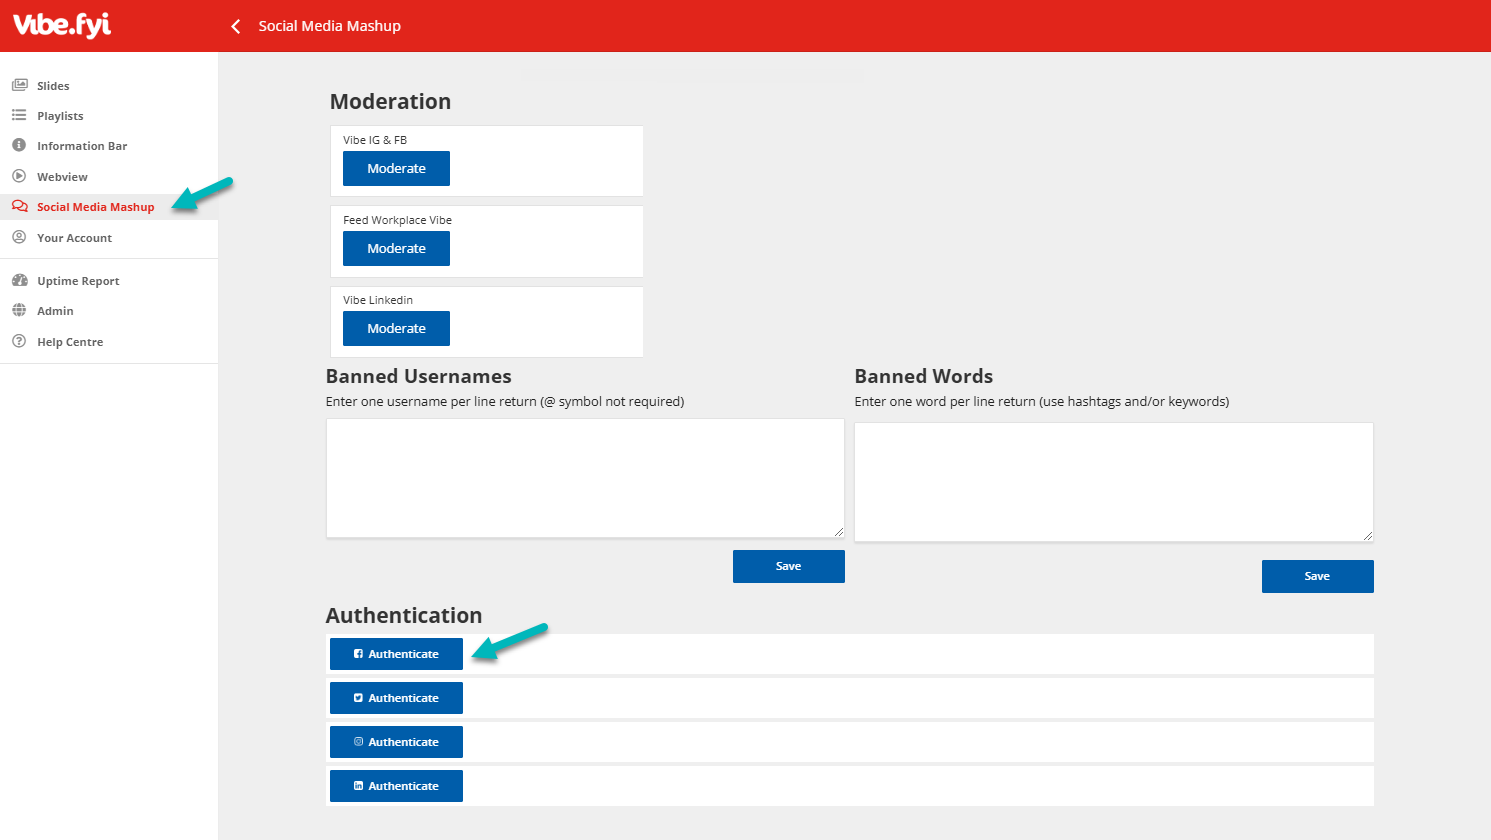Viewport: 1491px width, 840px height.
Task: Click the Social Media Mashup header title
Action: click(x=329, y=26)
